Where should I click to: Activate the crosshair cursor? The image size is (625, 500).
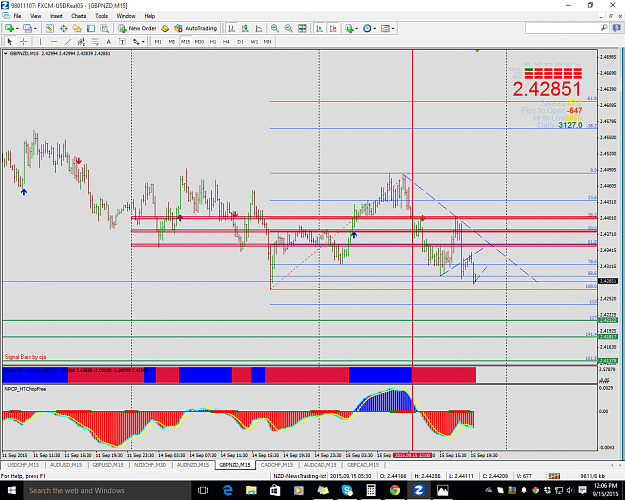tap(24, 41)
